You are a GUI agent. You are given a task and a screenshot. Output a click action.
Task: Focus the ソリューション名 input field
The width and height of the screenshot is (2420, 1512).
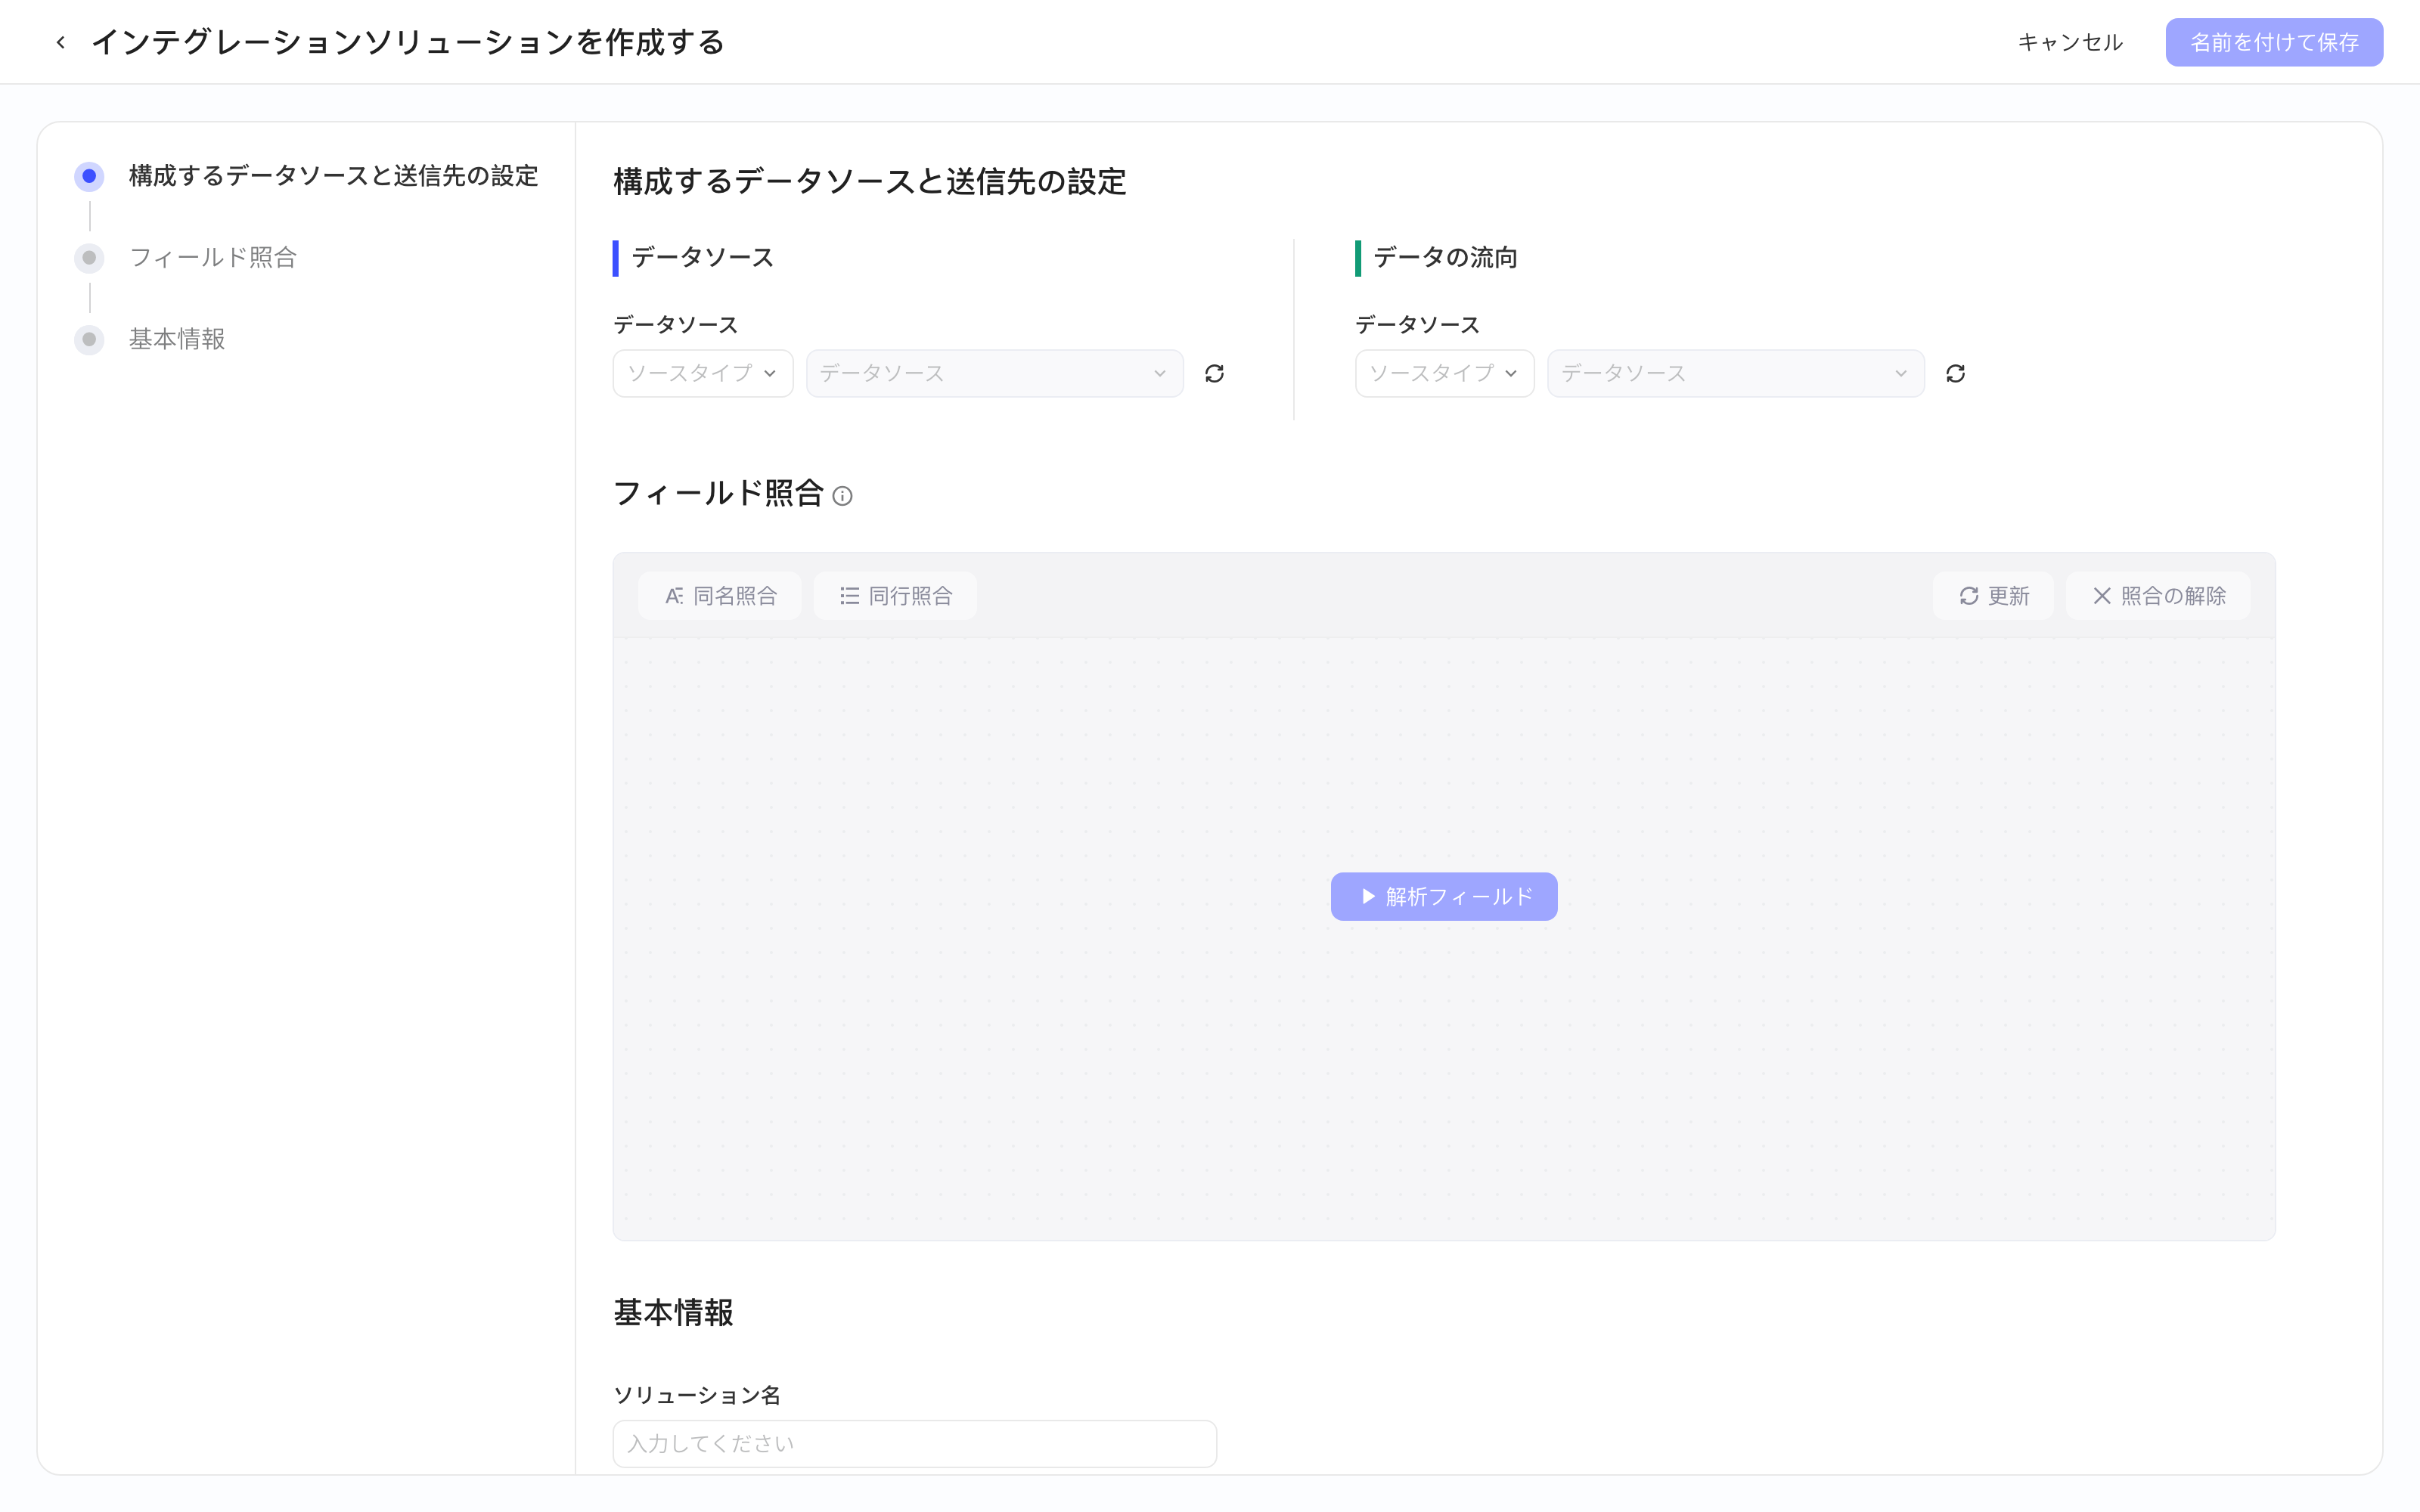point(914,1443)
